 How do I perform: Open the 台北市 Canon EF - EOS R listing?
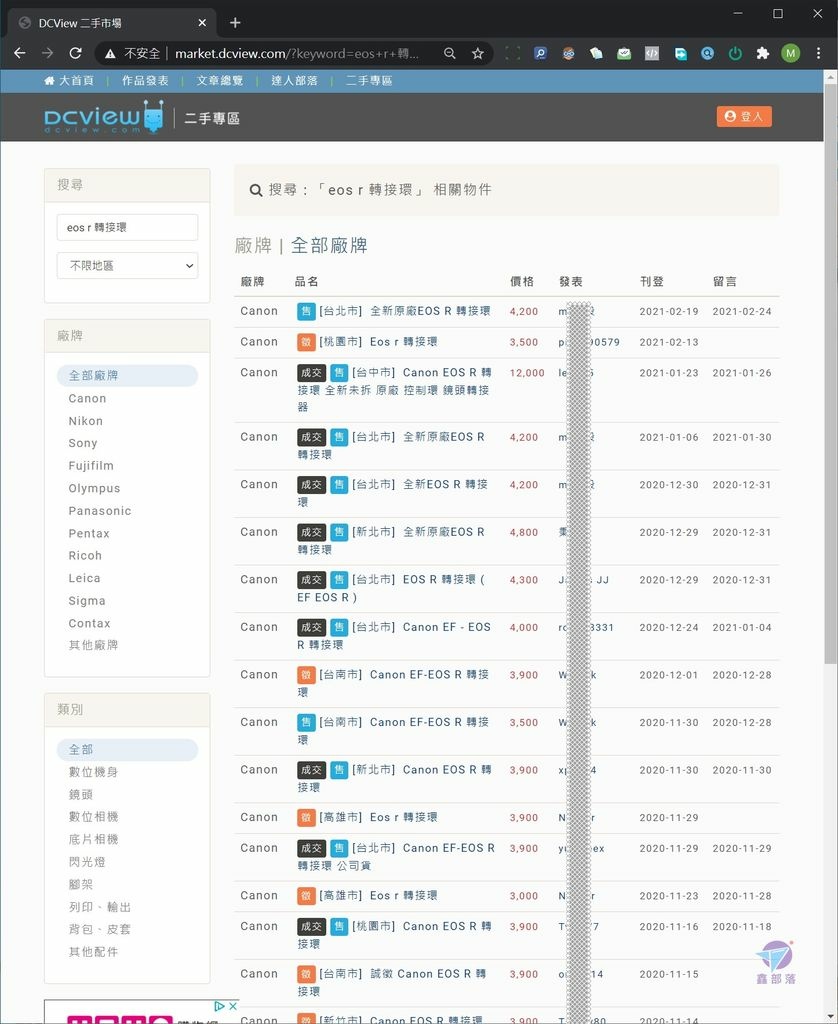394,635
